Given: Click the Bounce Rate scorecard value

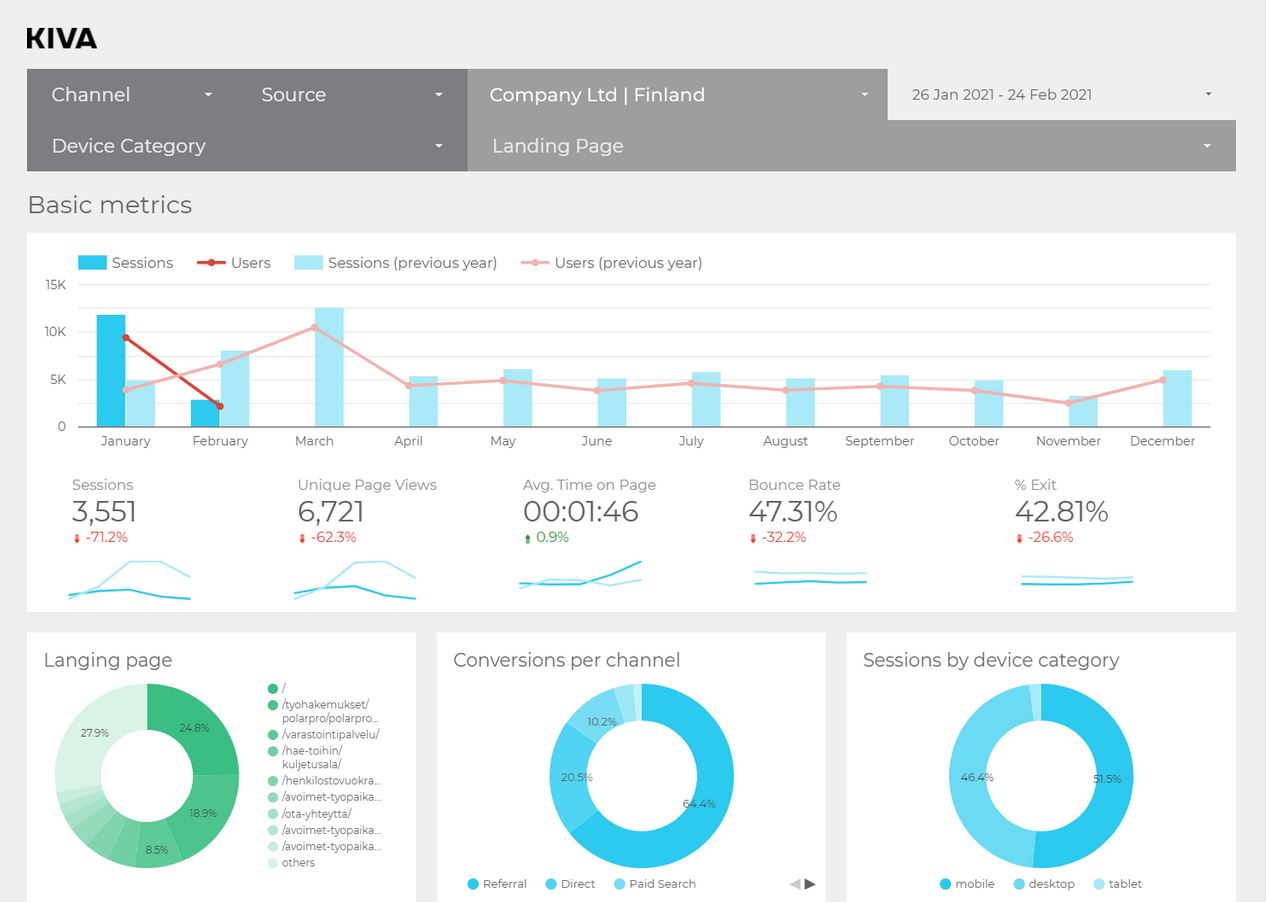Looking at the screenshot, I should pos(792,512).
